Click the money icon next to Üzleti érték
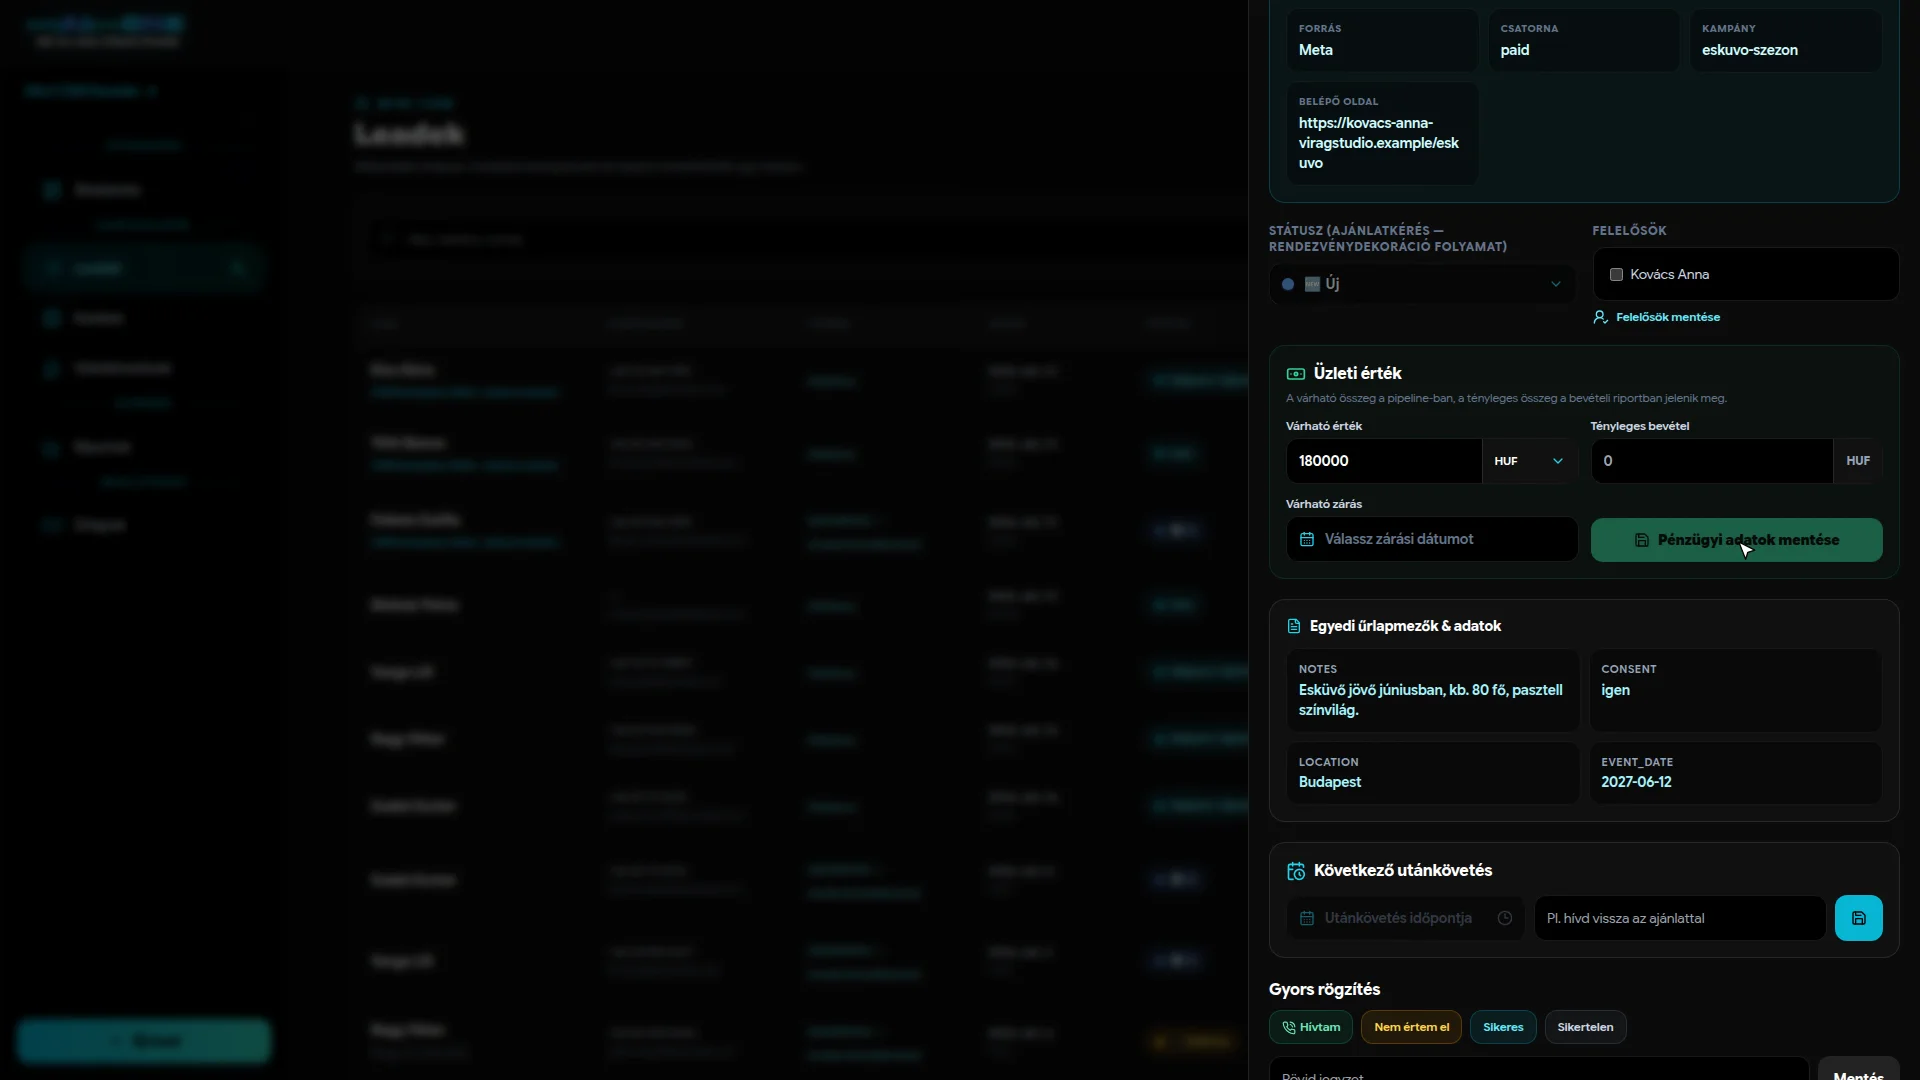The image size is (1920, 1080). 1296,373
